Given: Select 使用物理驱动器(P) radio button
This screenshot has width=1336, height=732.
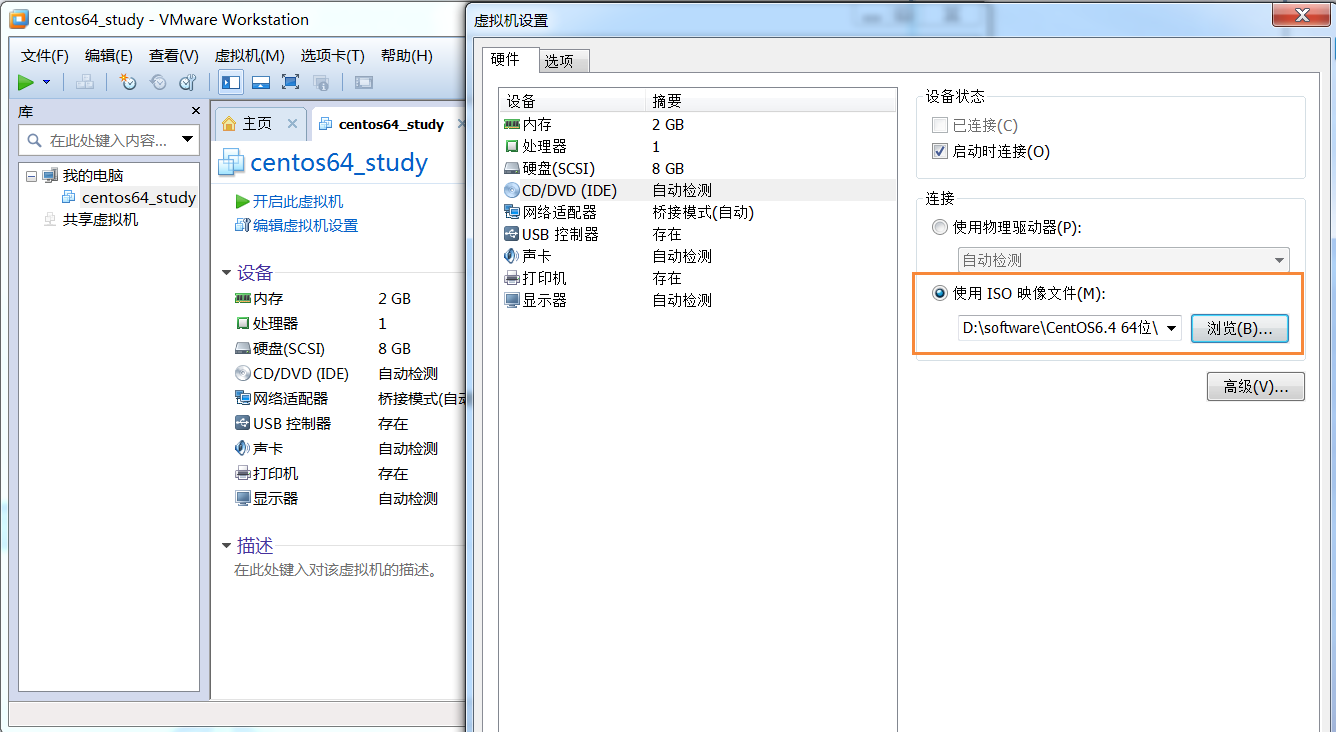Looking at the screenshot, I should point(939,227).
